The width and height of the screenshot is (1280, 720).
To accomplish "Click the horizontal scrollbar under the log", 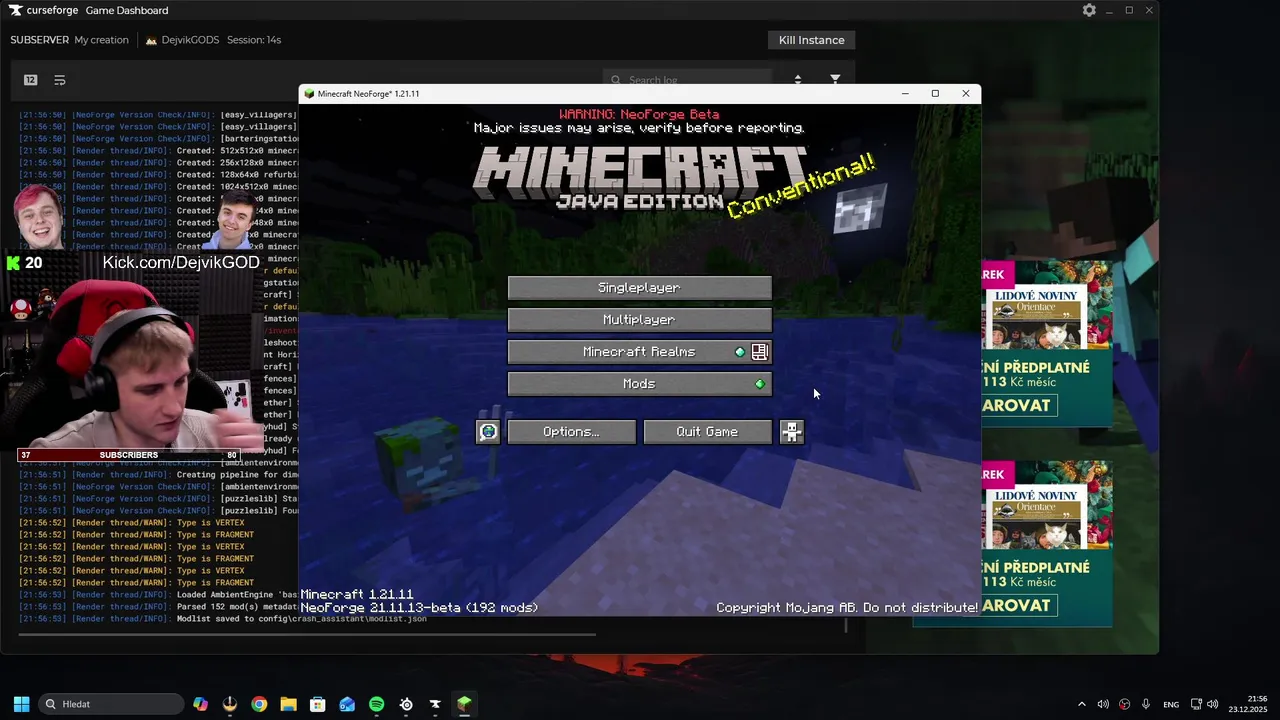I will (307, 634).
